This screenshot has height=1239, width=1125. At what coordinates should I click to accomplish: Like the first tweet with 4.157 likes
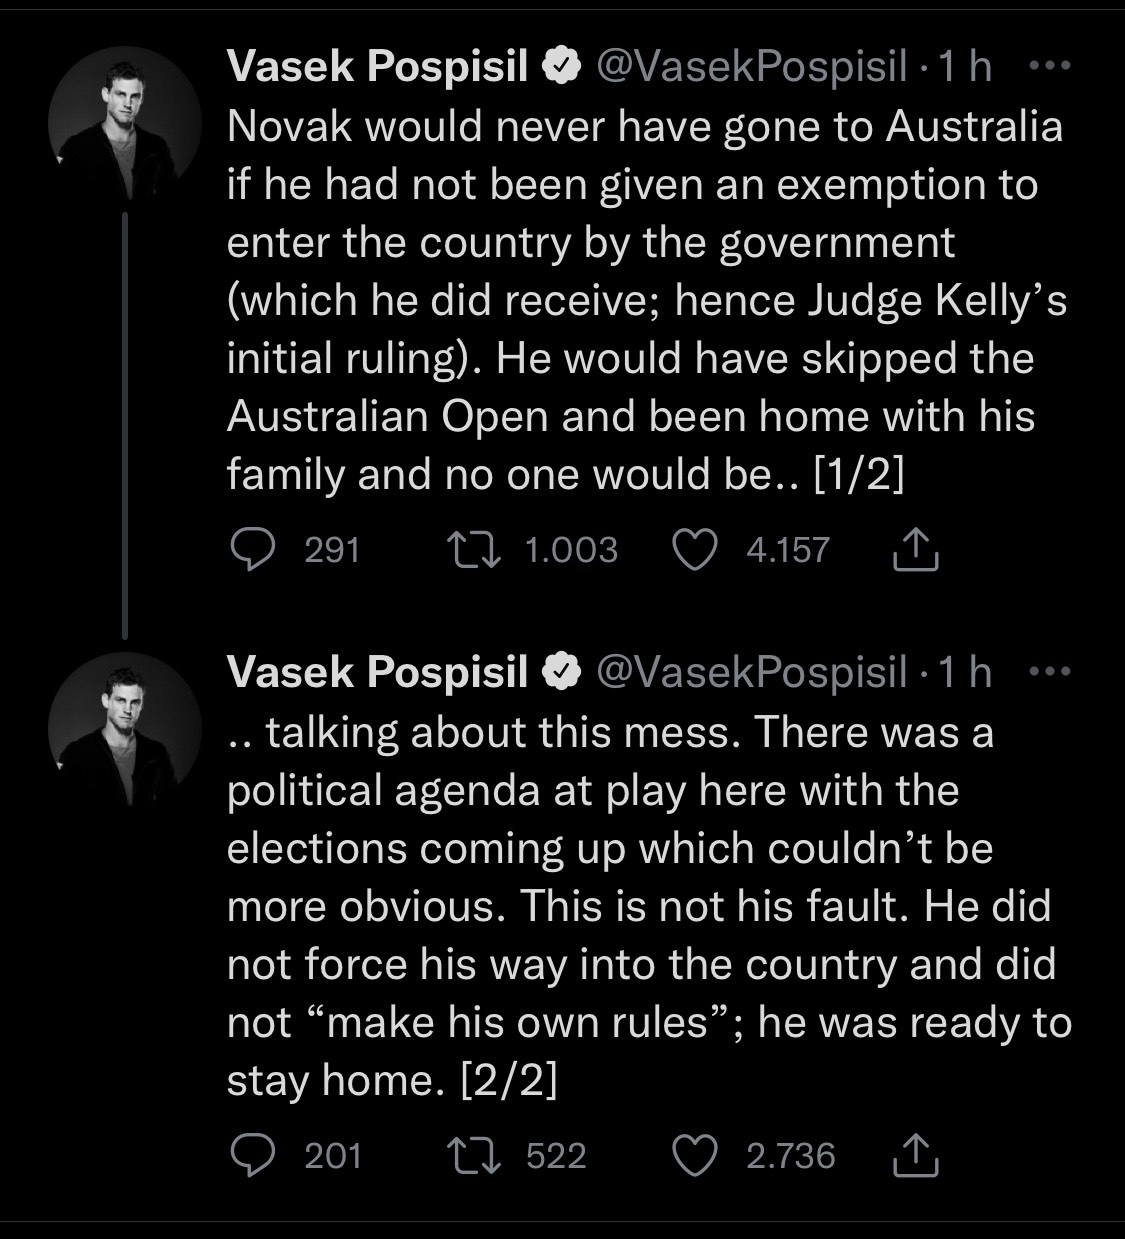click(695, 550)
